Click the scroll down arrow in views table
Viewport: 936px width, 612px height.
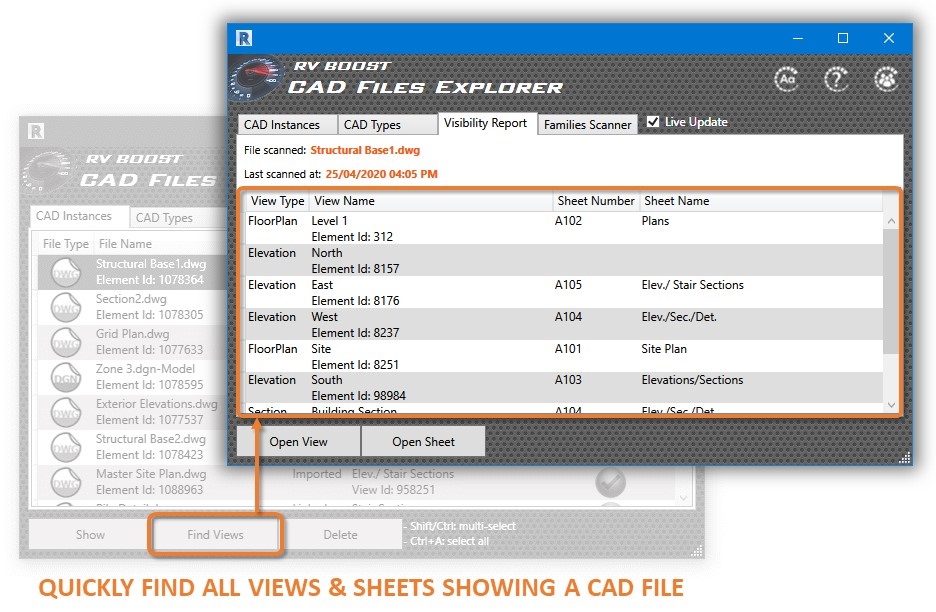point(891,405)
